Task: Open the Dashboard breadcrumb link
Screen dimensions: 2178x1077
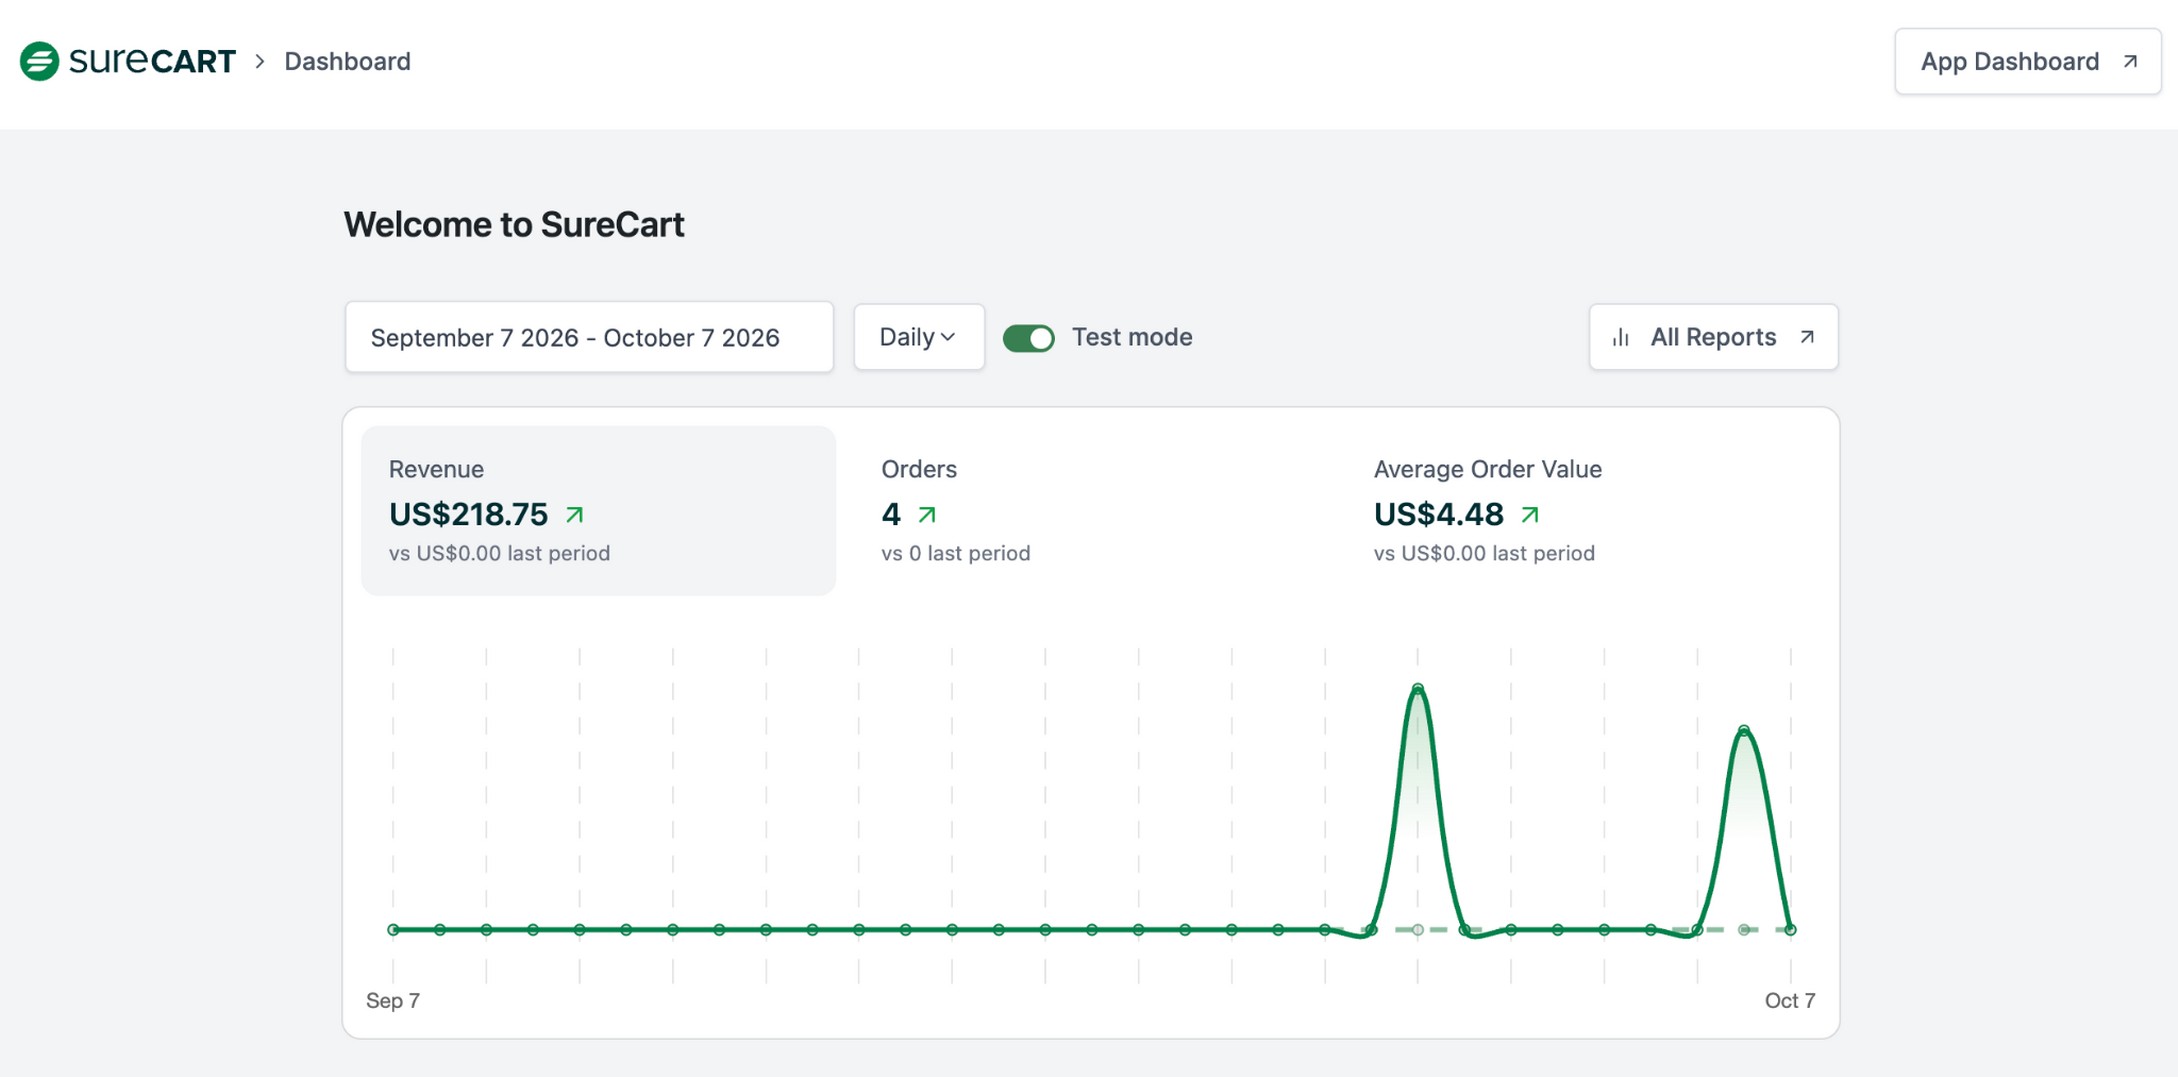Action: click(x=347, y=62)
